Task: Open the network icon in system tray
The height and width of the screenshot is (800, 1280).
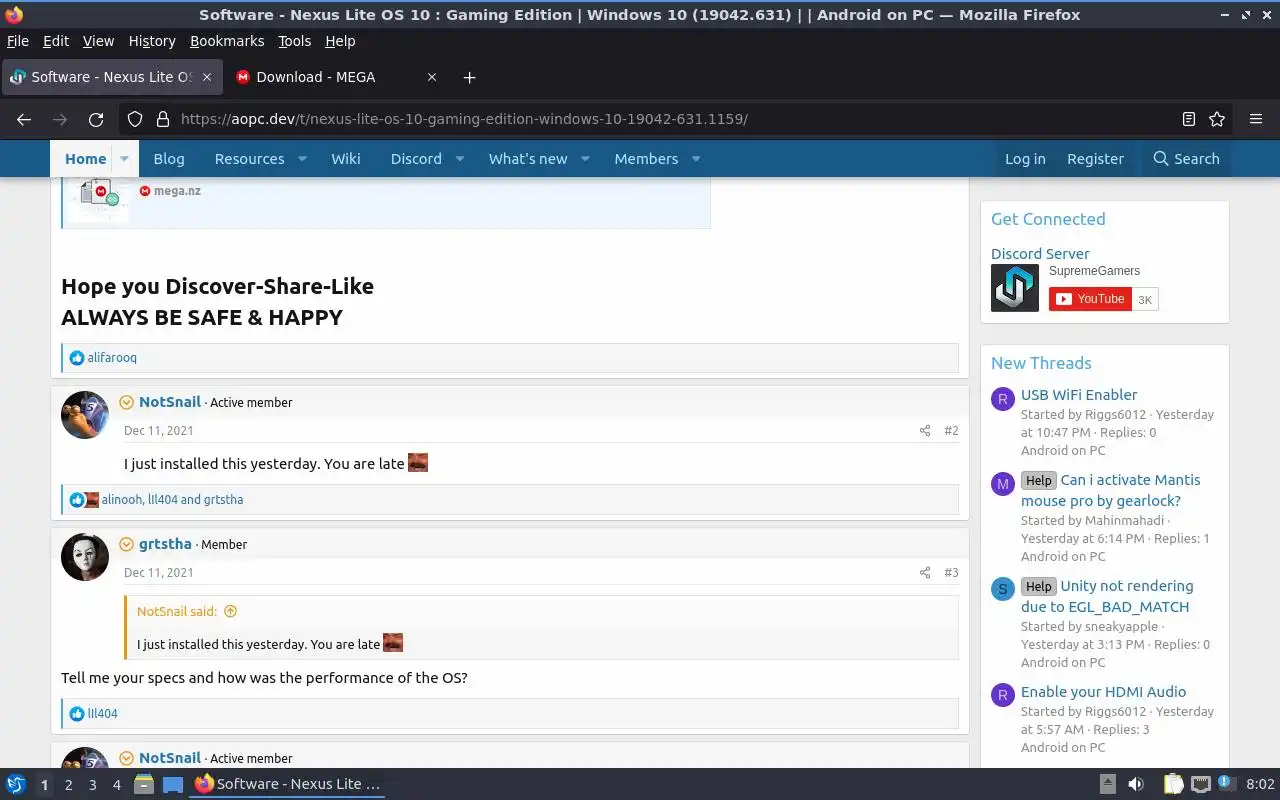Action: [x=1201, y=784]
